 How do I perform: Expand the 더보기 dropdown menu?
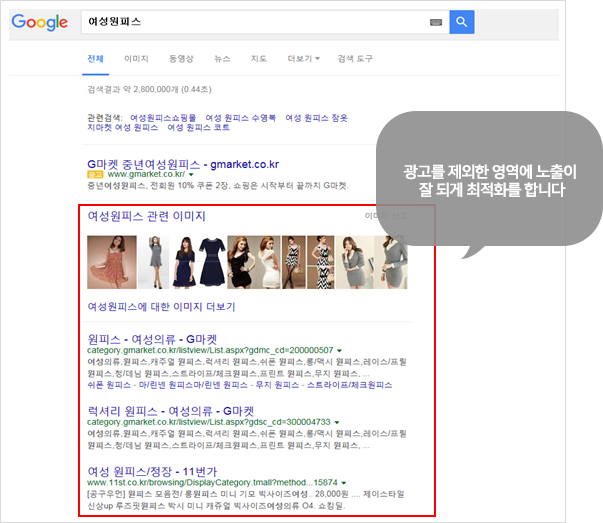click(x=303, y=58)
